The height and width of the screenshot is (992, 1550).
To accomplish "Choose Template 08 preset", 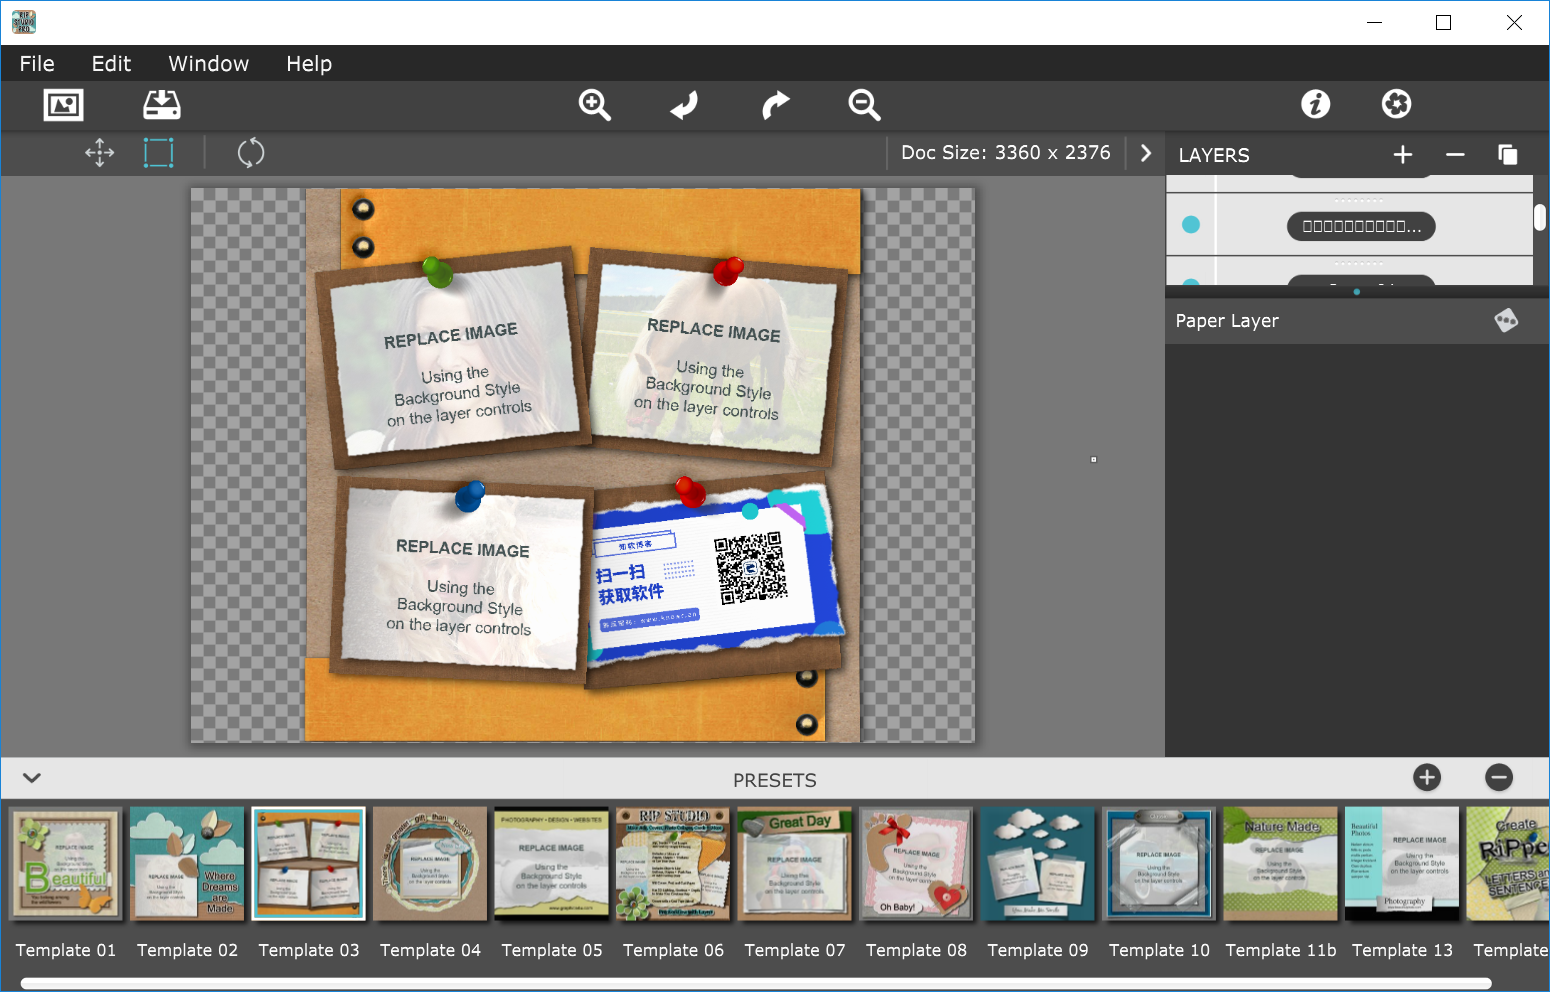I will click(x=916, y=864).
